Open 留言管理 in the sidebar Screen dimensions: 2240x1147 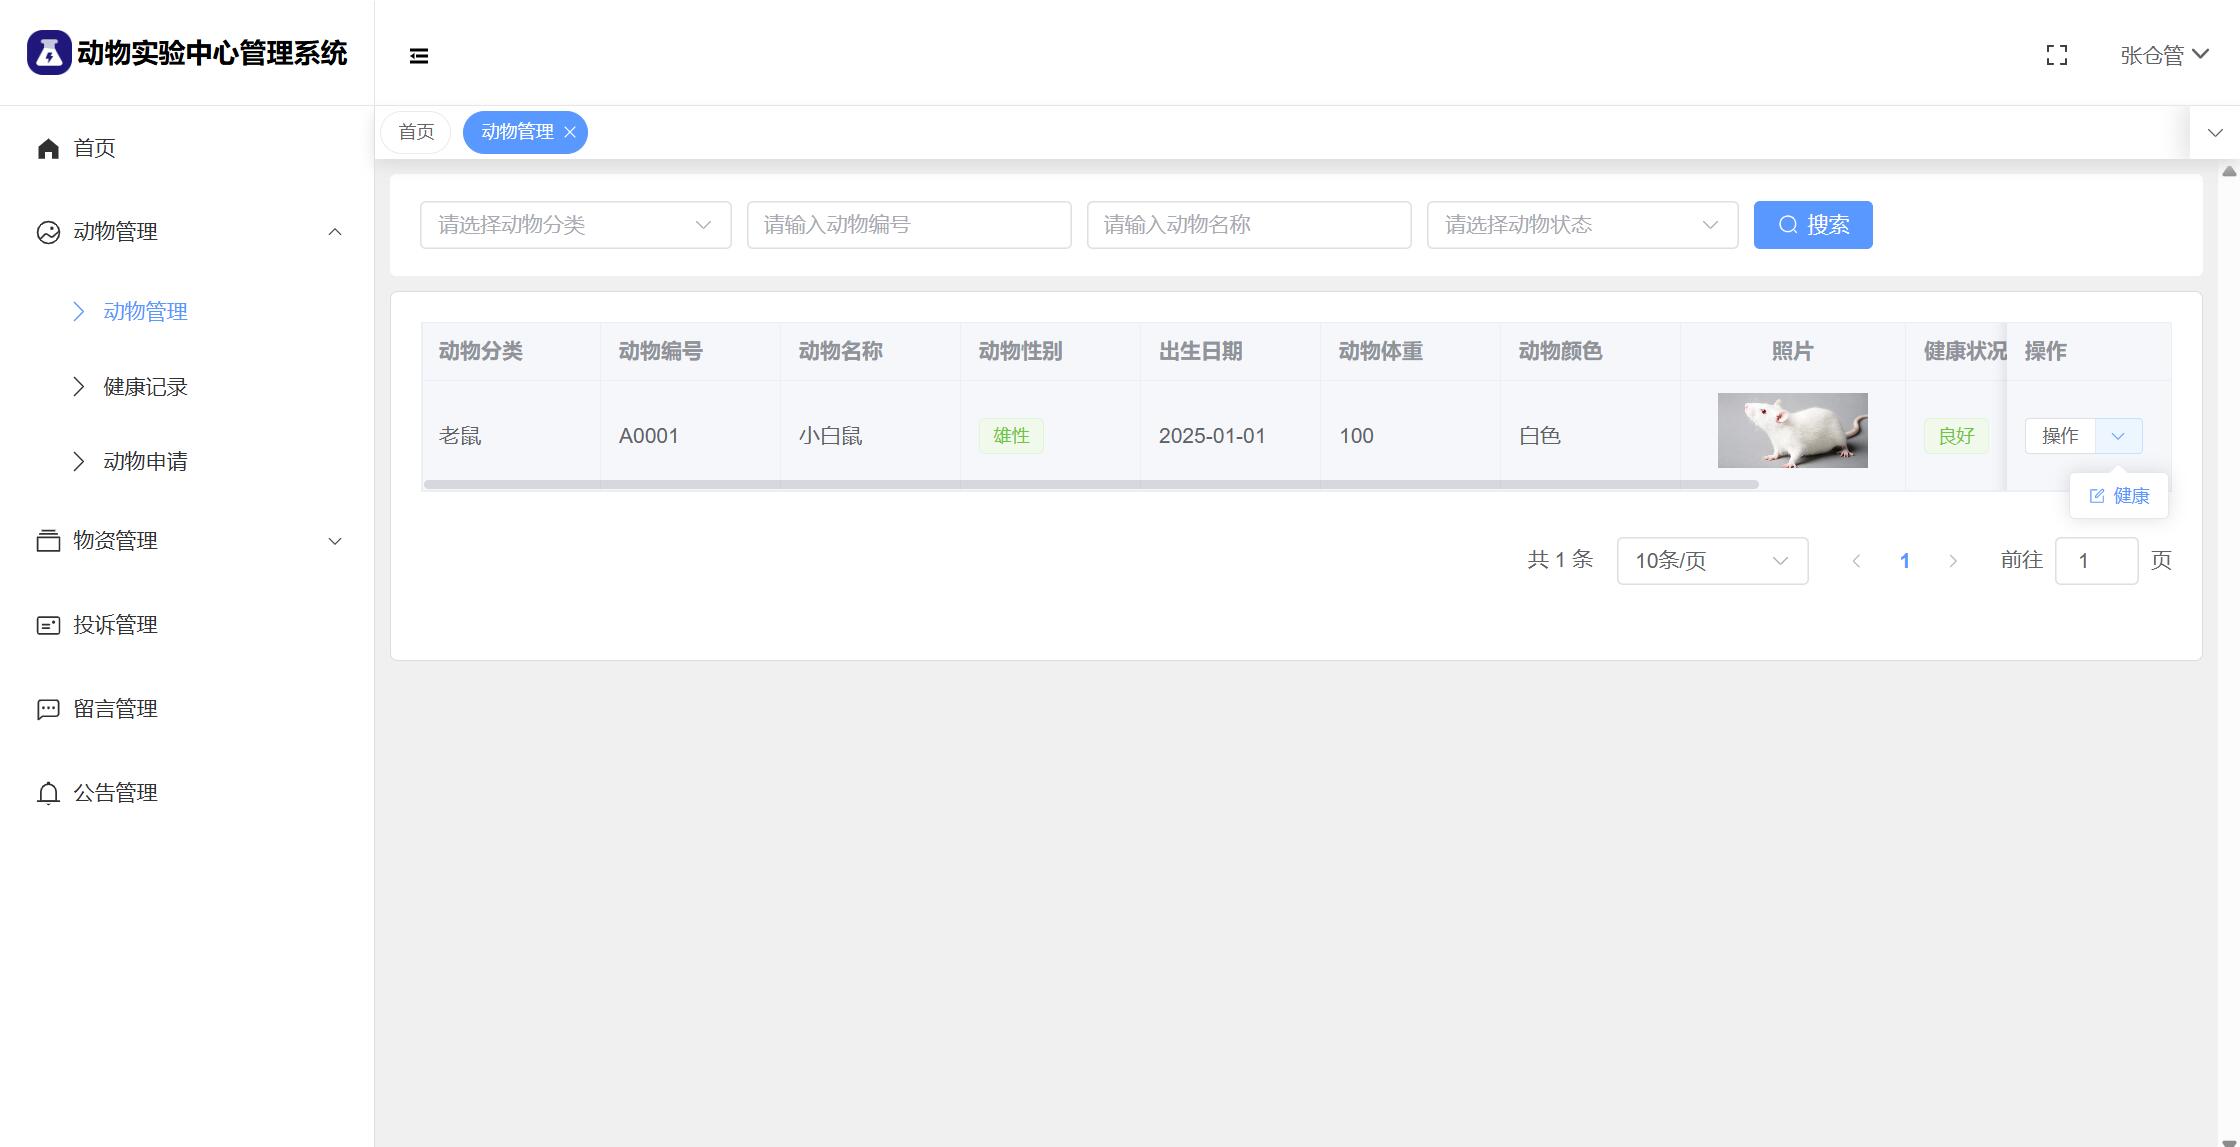click(115, 709)
